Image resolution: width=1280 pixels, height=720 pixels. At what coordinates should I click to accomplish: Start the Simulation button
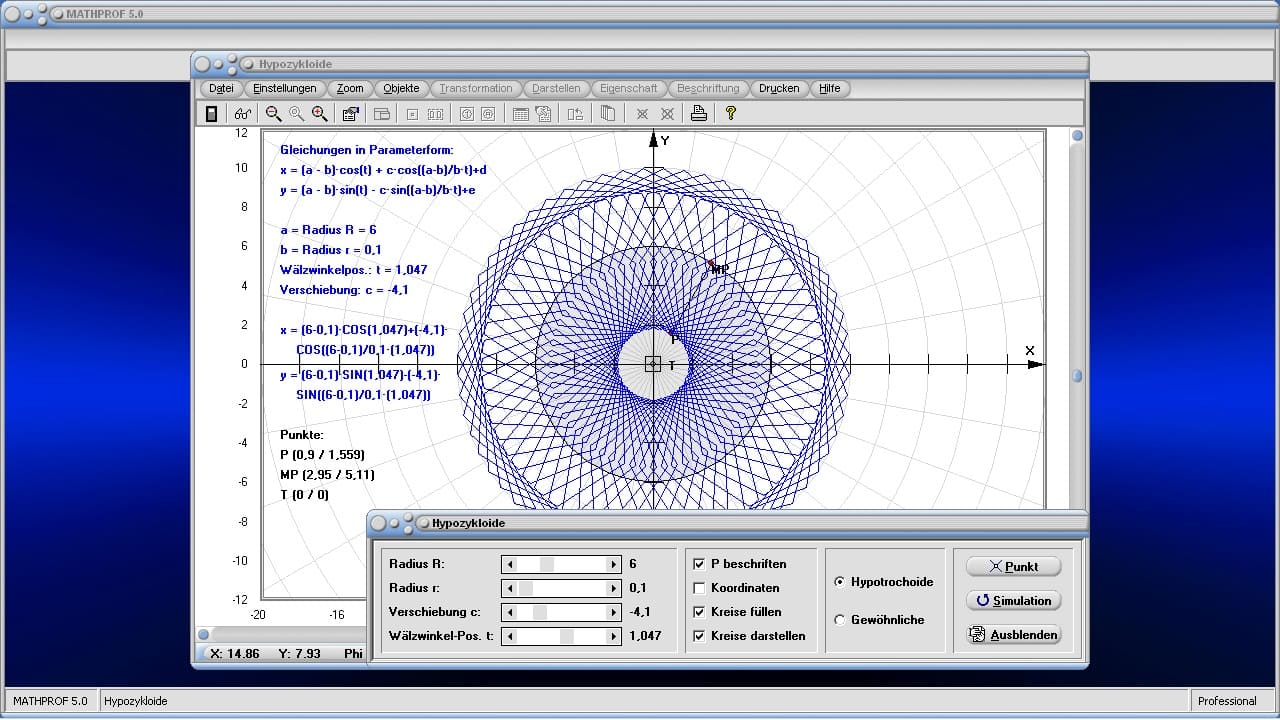pyautogui.click(x=1013, y=600)
